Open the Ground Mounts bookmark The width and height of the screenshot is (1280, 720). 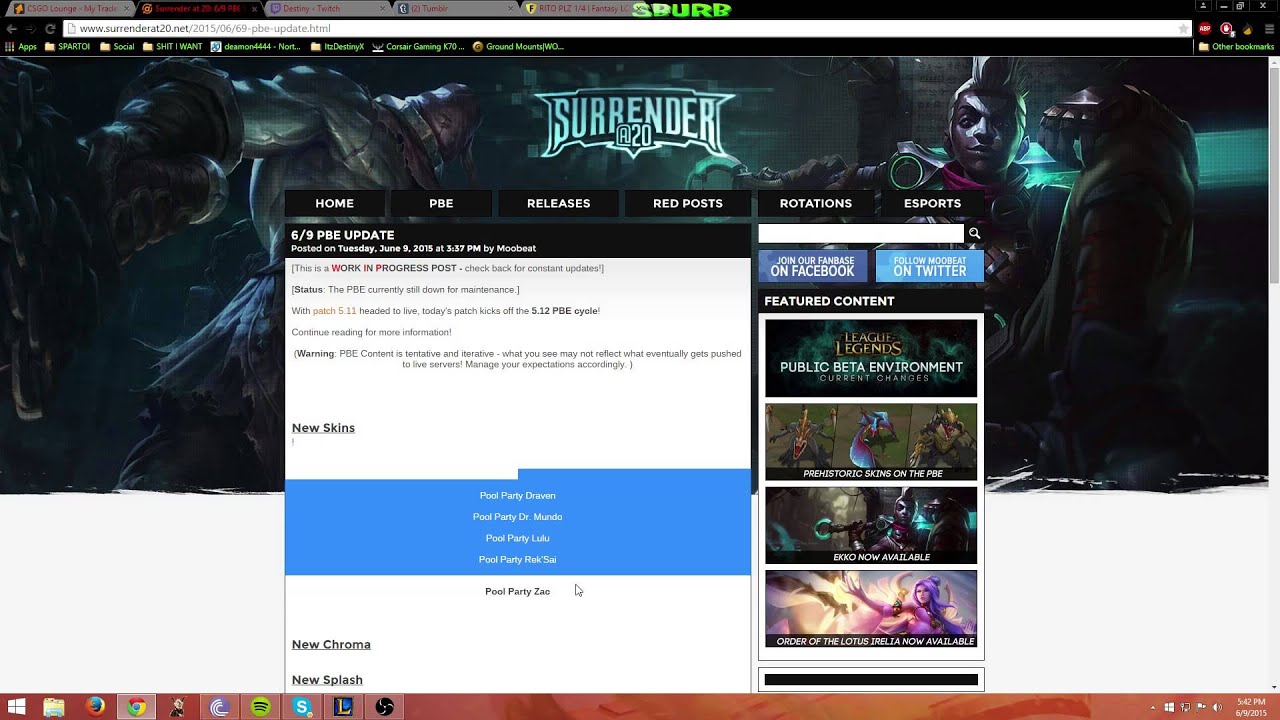point(518,47)
